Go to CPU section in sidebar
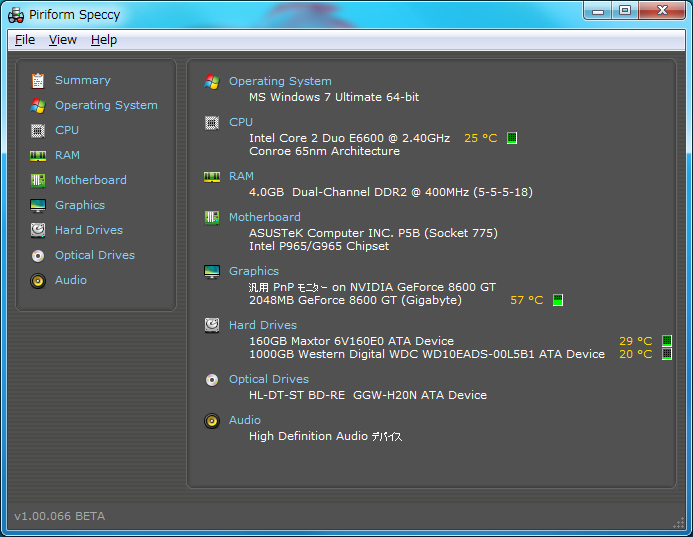 [x=67, y=130]
